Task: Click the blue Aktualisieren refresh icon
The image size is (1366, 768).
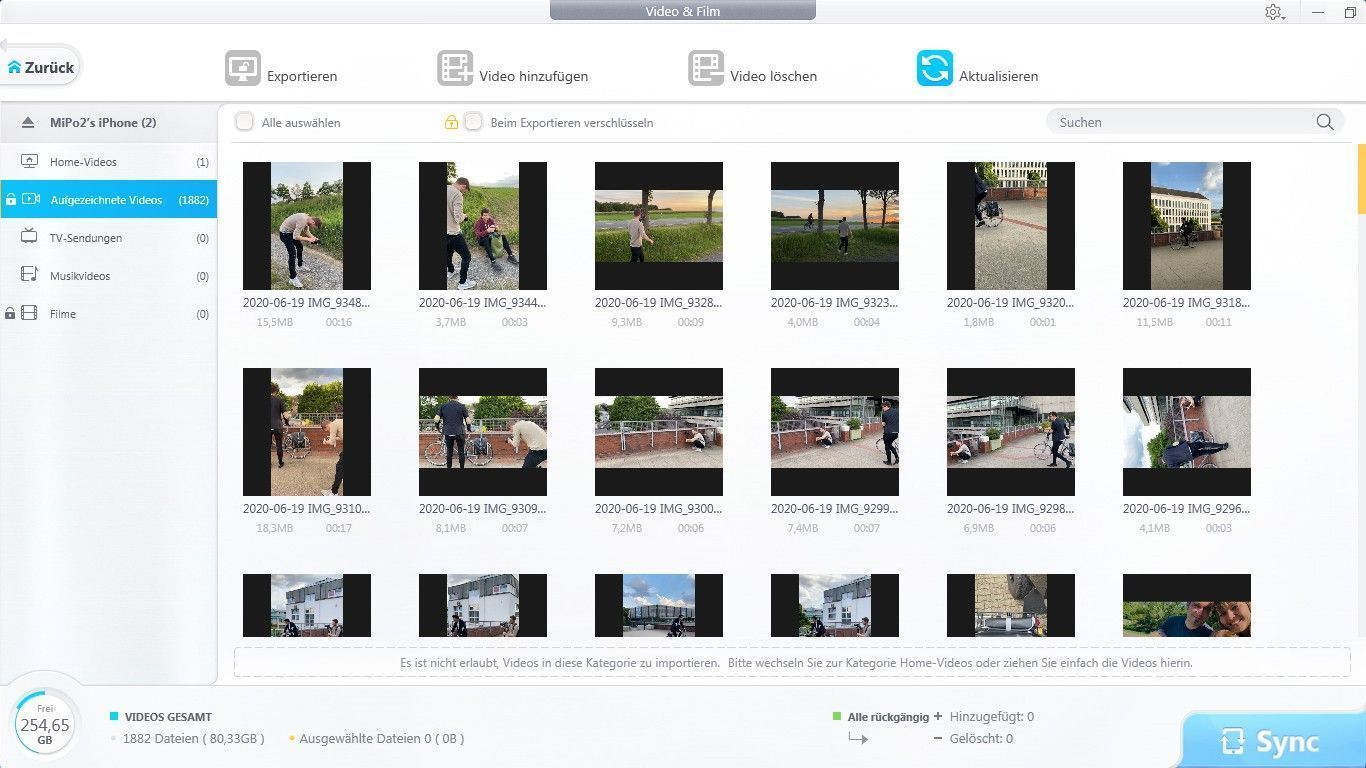Action: (934, 69)
